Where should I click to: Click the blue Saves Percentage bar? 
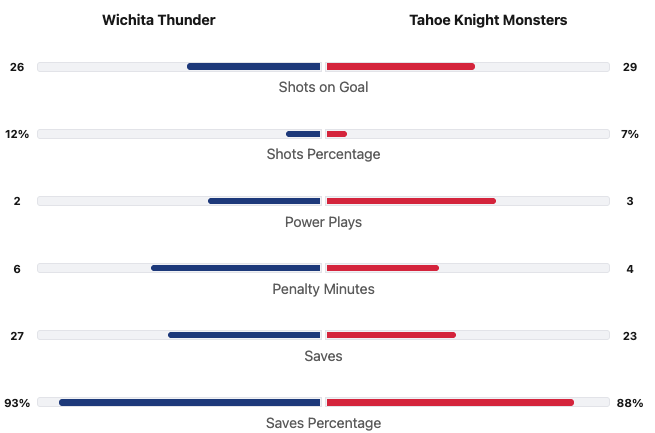(190, 402)
